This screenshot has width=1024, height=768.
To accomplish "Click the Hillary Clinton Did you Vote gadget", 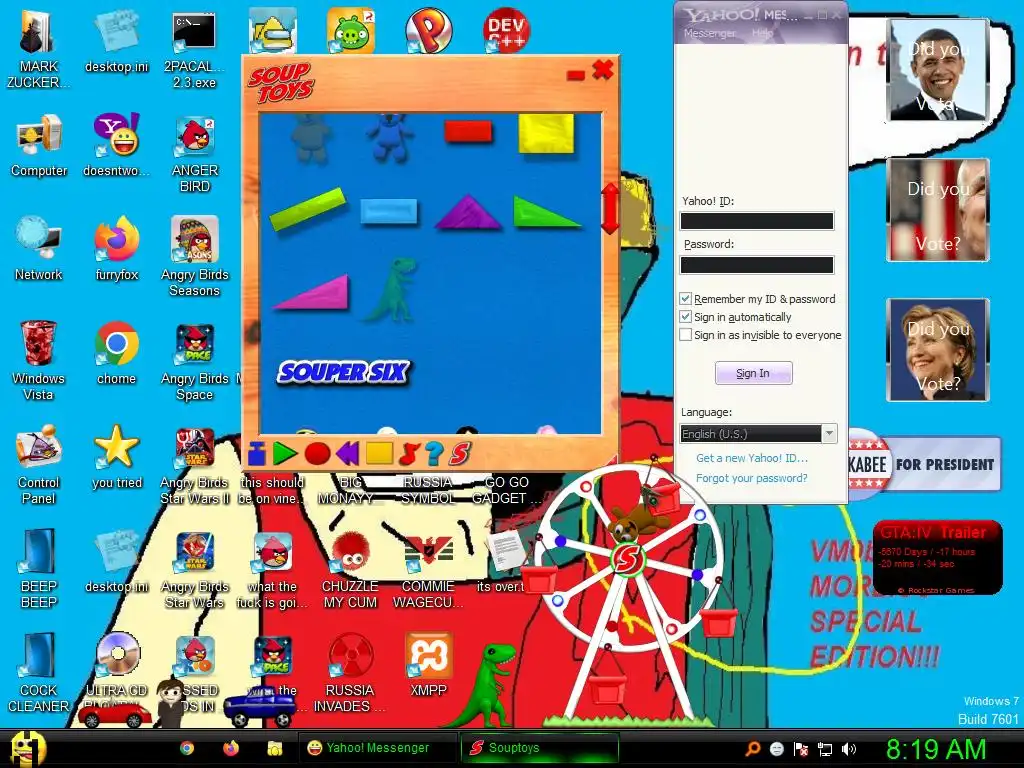I will click(x=937, y=349).
